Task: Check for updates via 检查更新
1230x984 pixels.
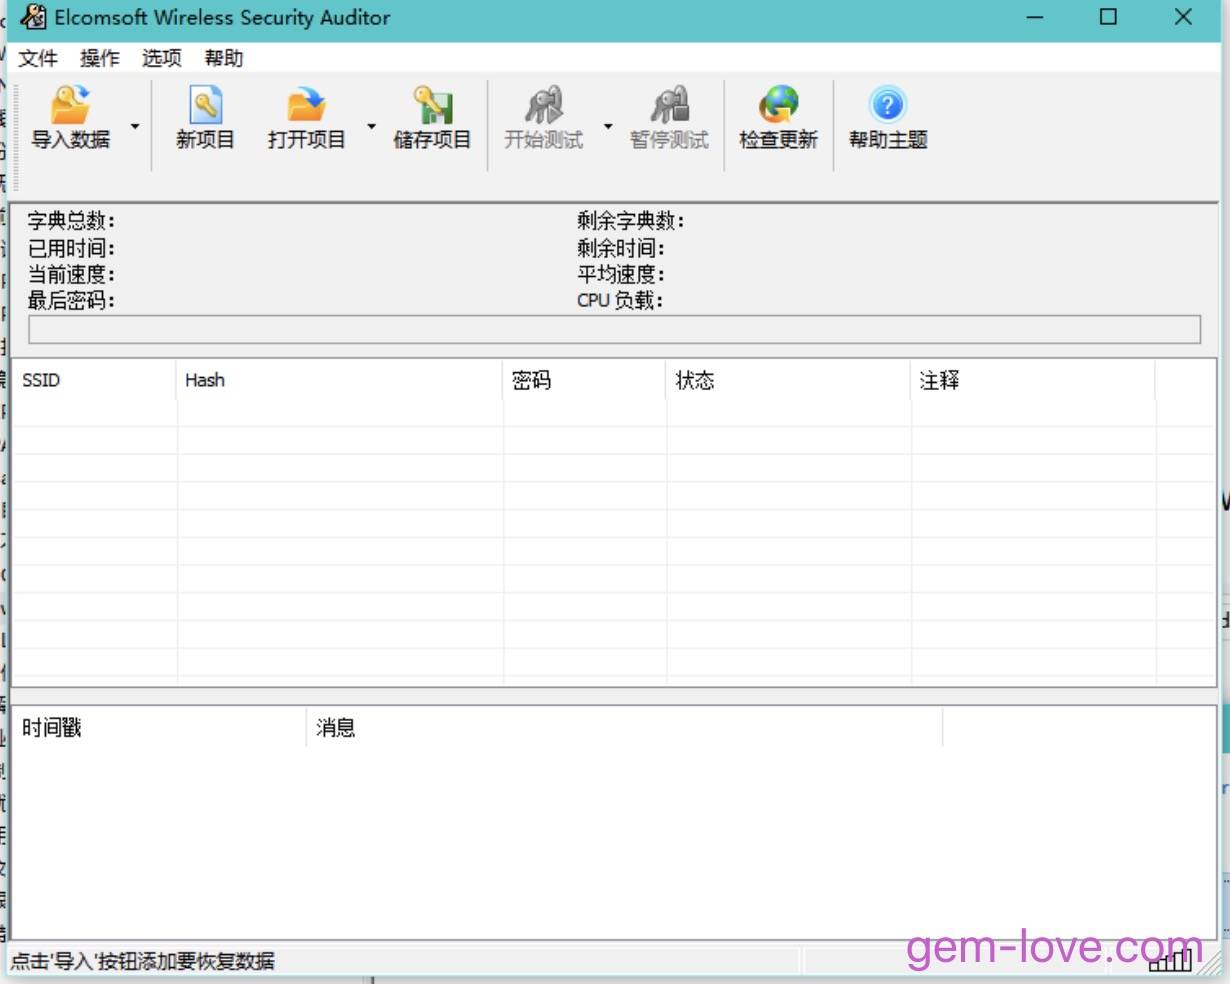Action: coord(778,119)
